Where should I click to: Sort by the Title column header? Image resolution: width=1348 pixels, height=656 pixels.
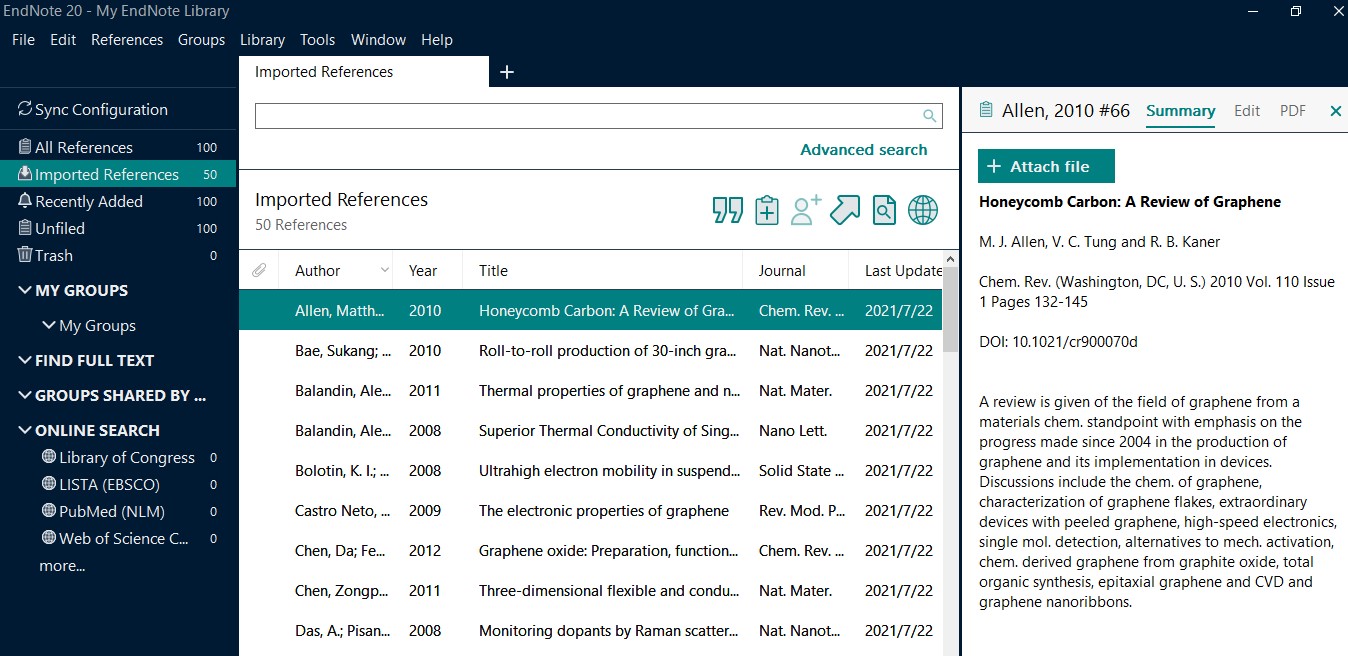[x=493, y=271]
